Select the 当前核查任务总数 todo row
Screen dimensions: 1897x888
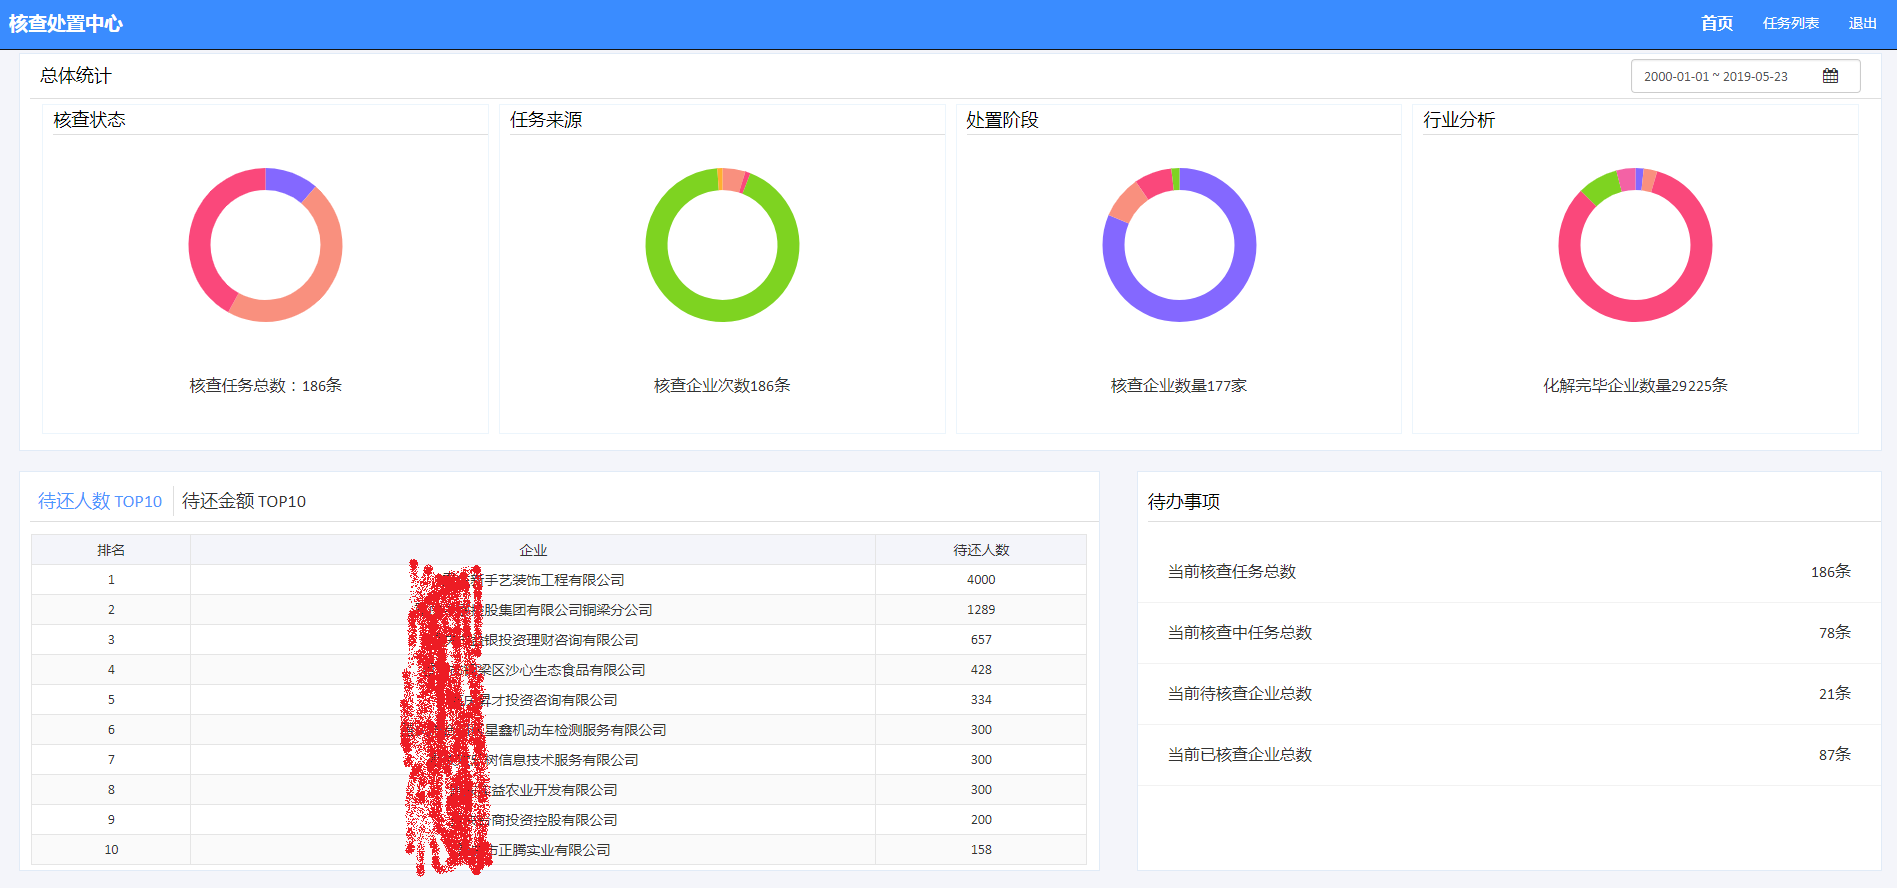point(1508,572)
